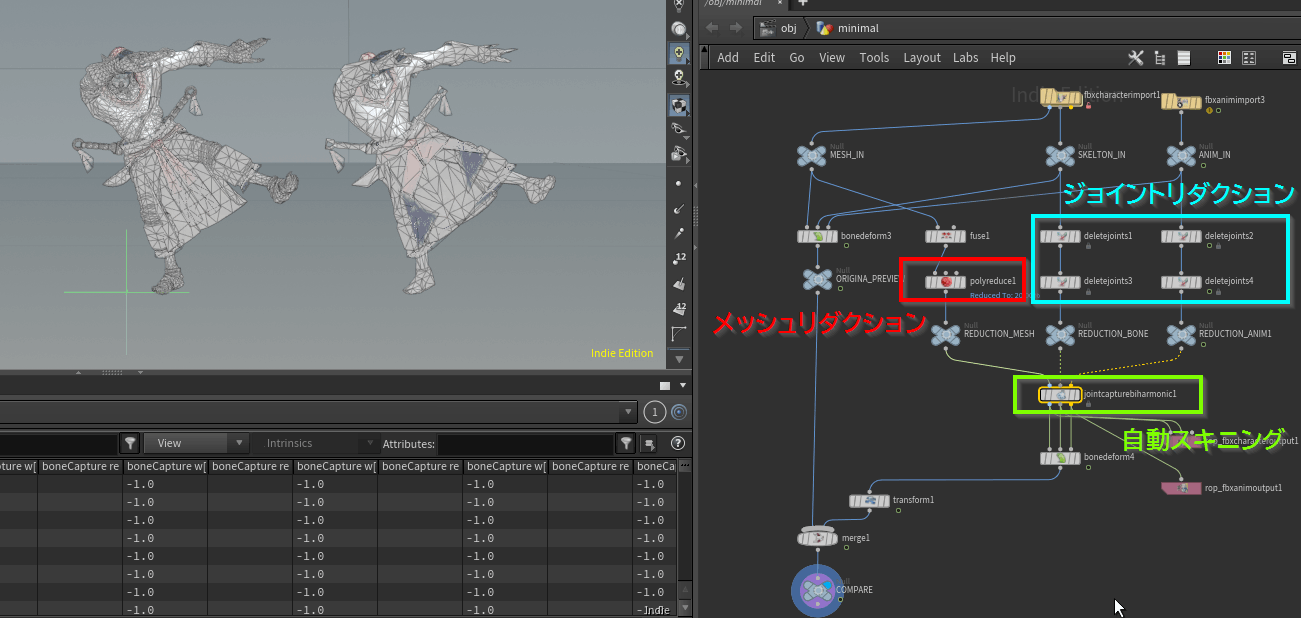Select the REDUCTION_BONE null node
This screenshot has height=618, width=1301.
click(1060, 335)
